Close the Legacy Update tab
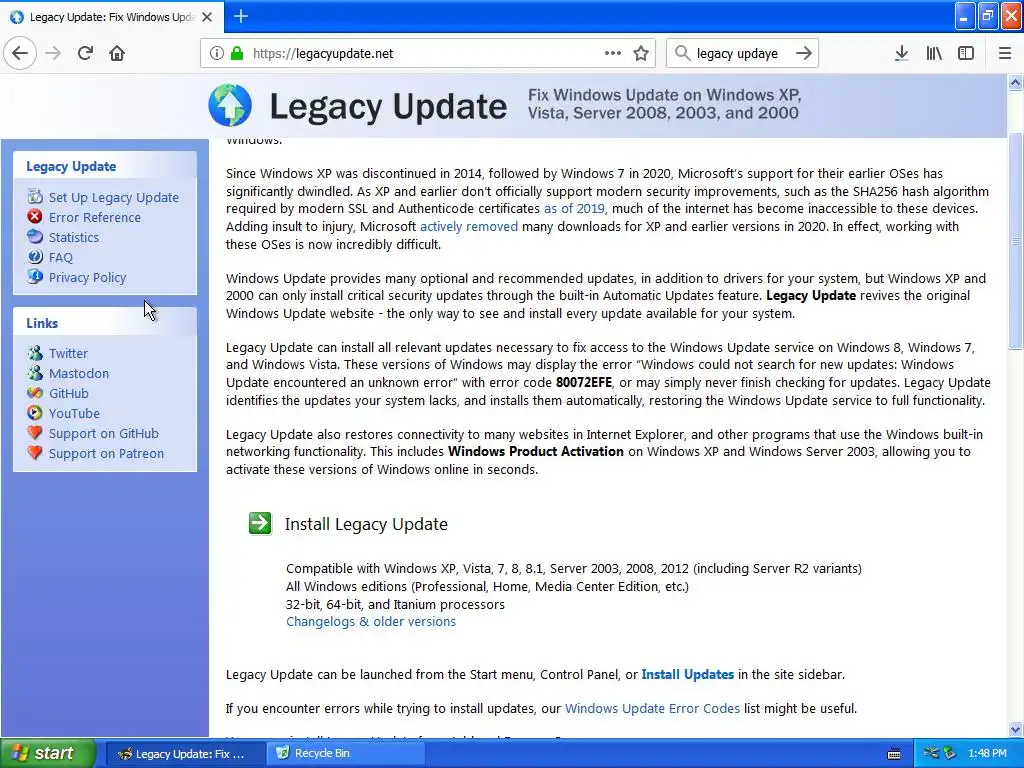Image resolution: width=1024 pixels, height=768 pixels. pos(207,17)
